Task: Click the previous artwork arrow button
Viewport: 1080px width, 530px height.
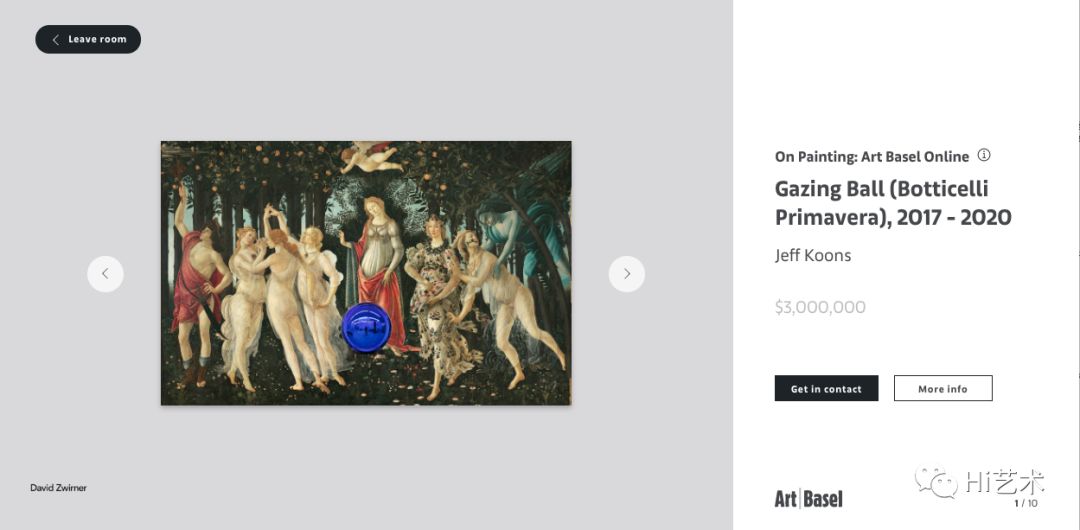Action: pyautogui.click(x=105, y=274)
